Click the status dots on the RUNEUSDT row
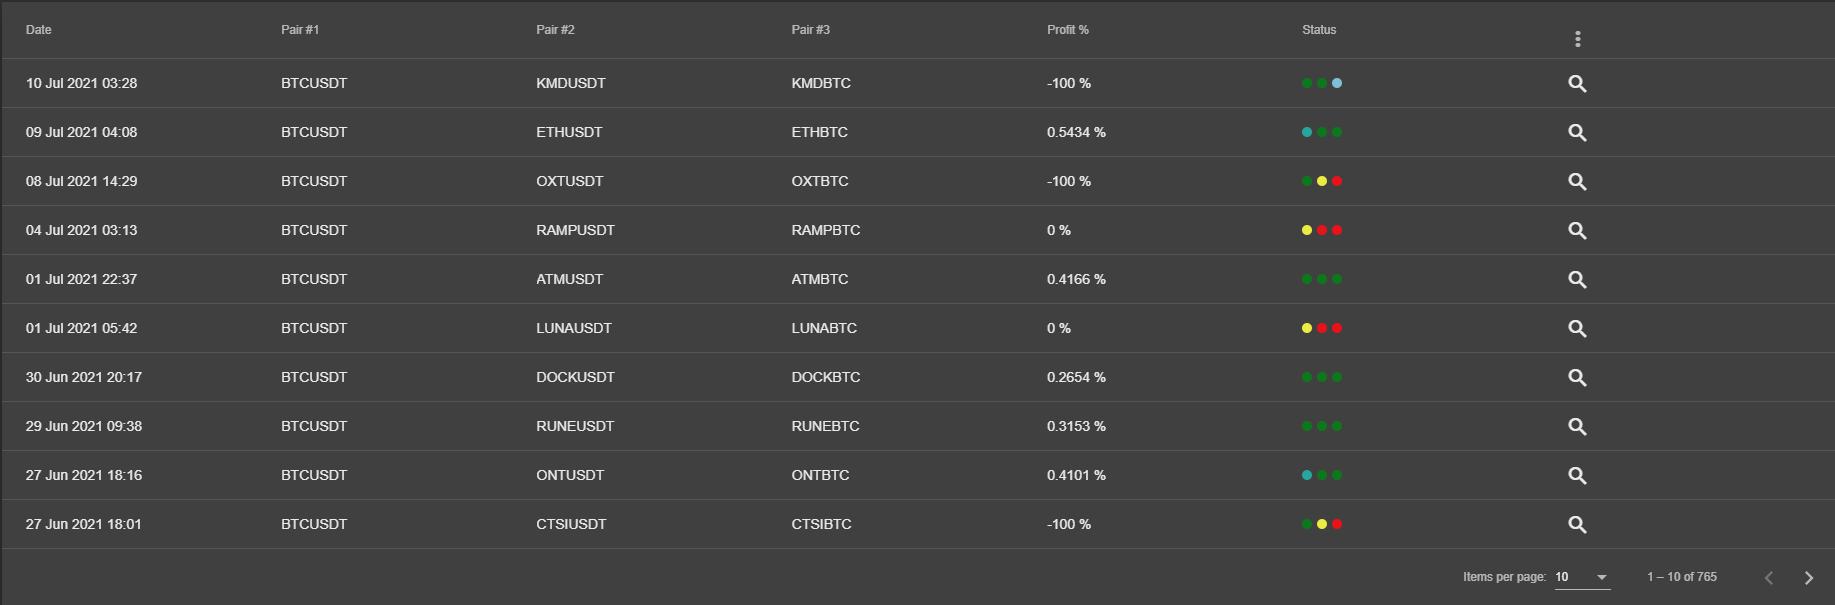This screenshot has height=605, width=1835. pos(1322,426)
